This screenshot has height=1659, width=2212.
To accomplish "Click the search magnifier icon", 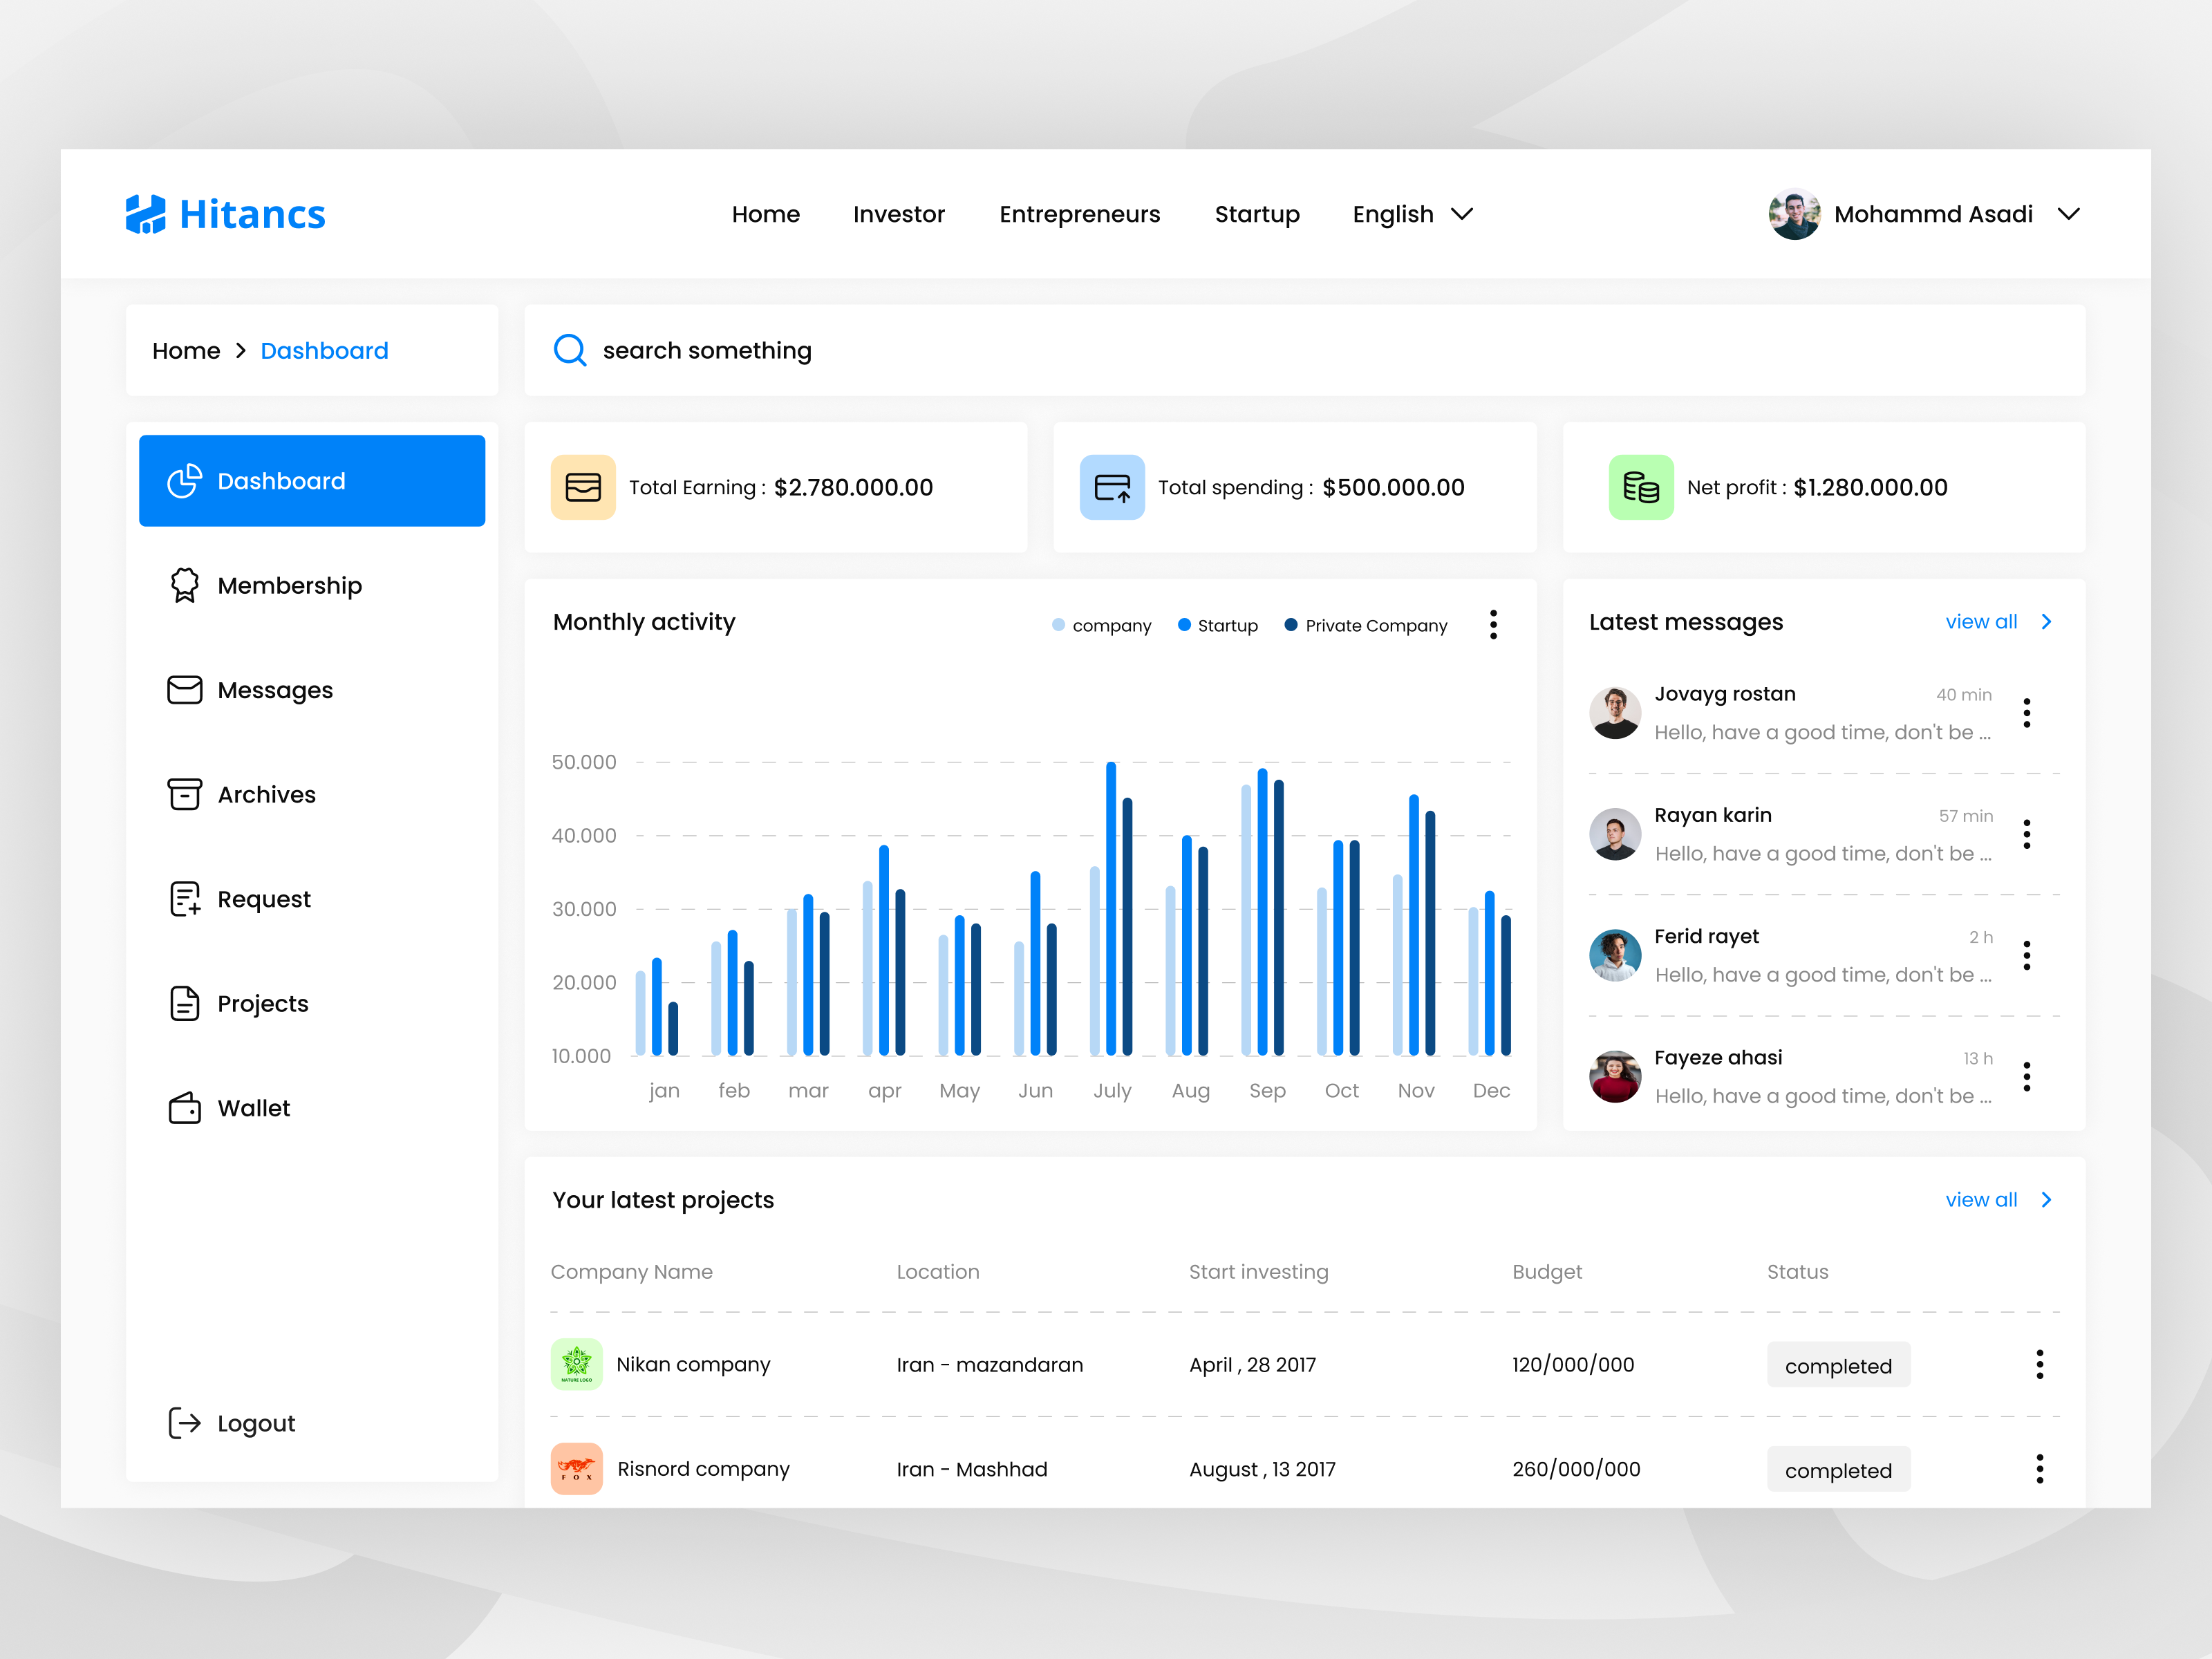I will (570, 350).
